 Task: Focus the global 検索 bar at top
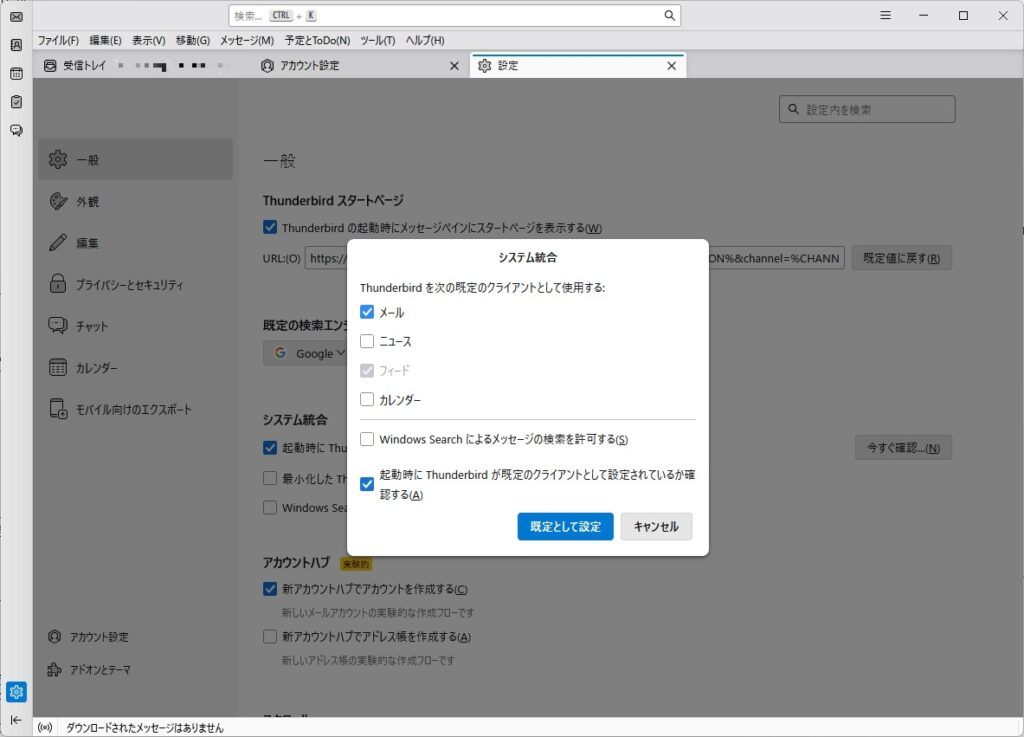455,16
